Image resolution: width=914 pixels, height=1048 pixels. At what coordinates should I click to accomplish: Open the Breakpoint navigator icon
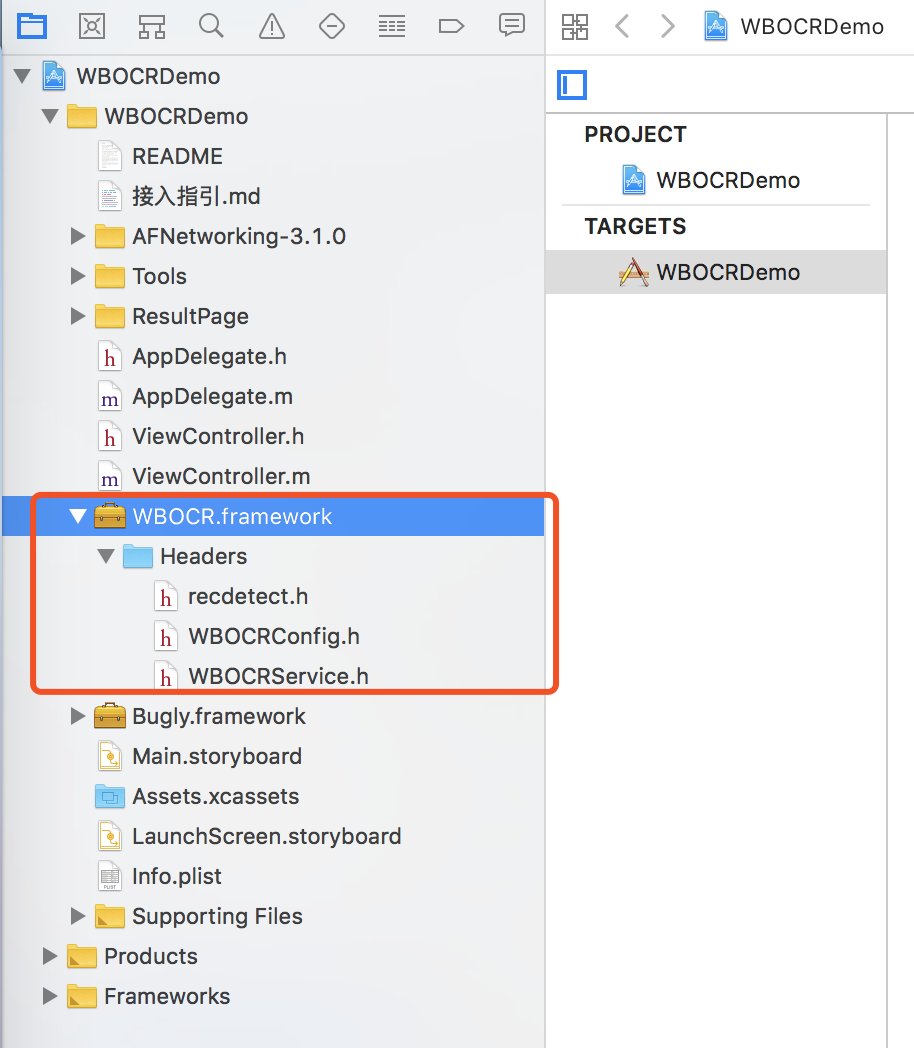point(451,26)
